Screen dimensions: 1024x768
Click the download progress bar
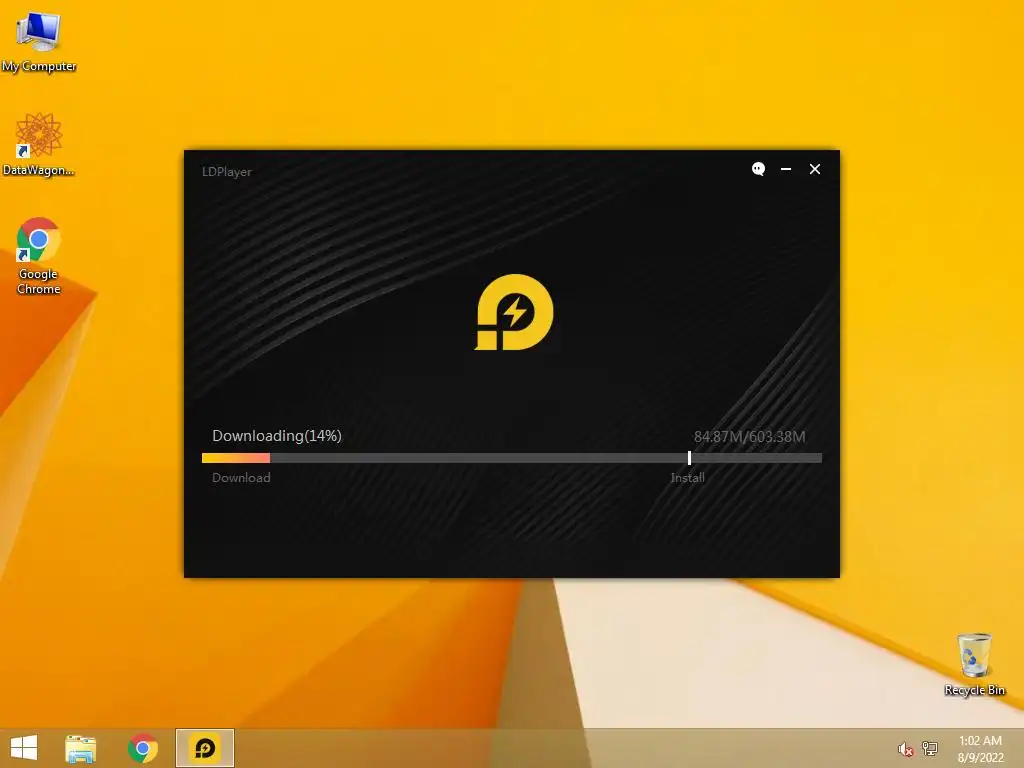[x=511, y=458]
